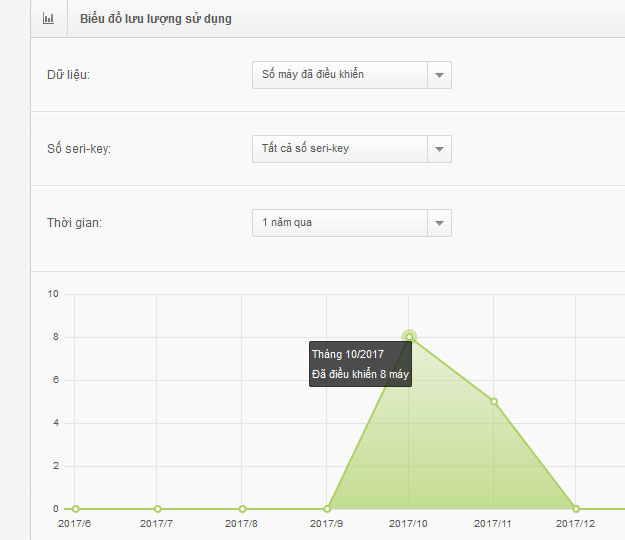The image size is (625, 540).
Task: Select the 'Tất cả số seri-key' combo box
Action: coord(352,149)
